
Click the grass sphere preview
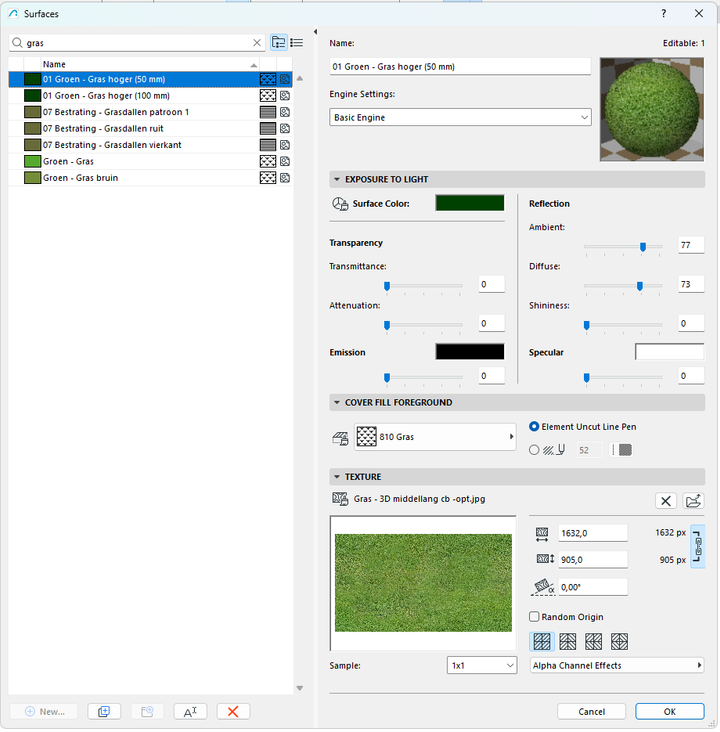pyautogui.click(x=652, y=110)
